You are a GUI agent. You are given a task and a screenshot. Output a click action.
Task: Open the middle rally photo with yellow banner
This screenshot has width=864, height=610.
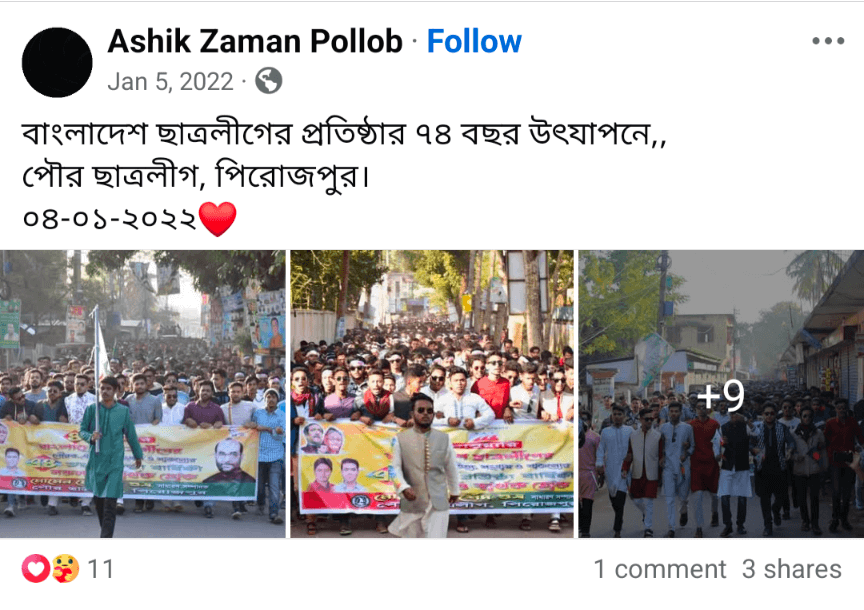432,393
